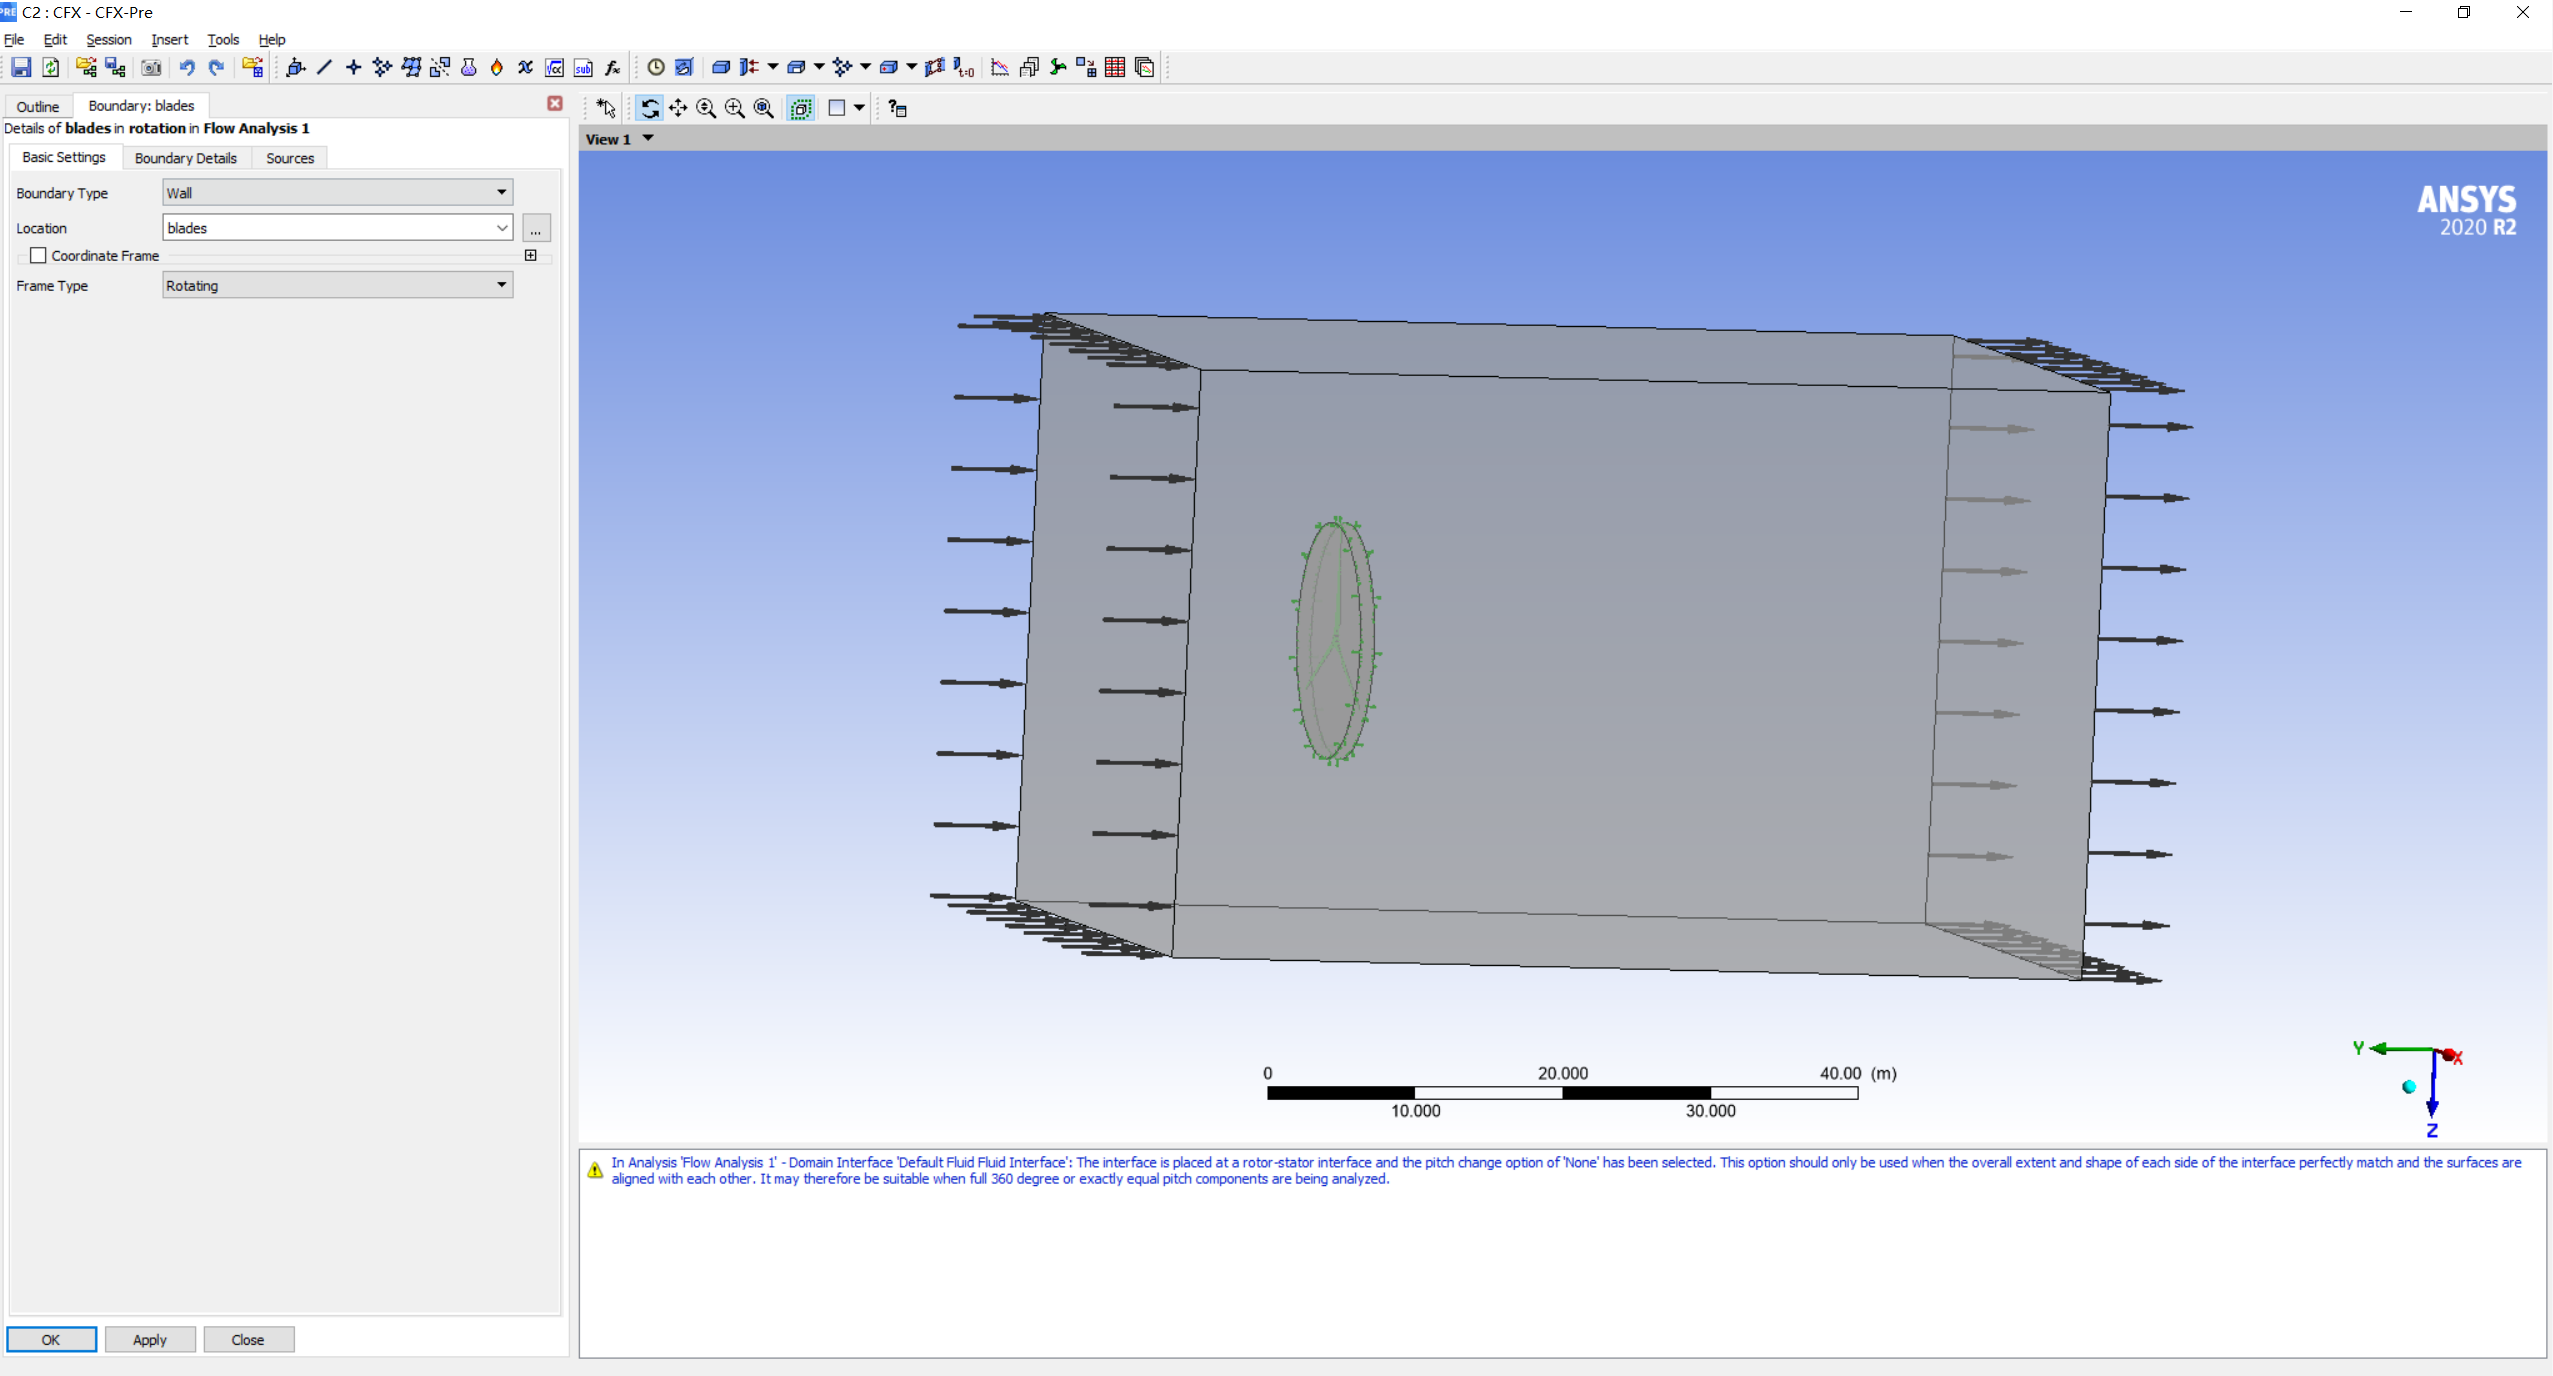Open the Edit menu
This screenshot has width=2553, height=1376.
55,39
